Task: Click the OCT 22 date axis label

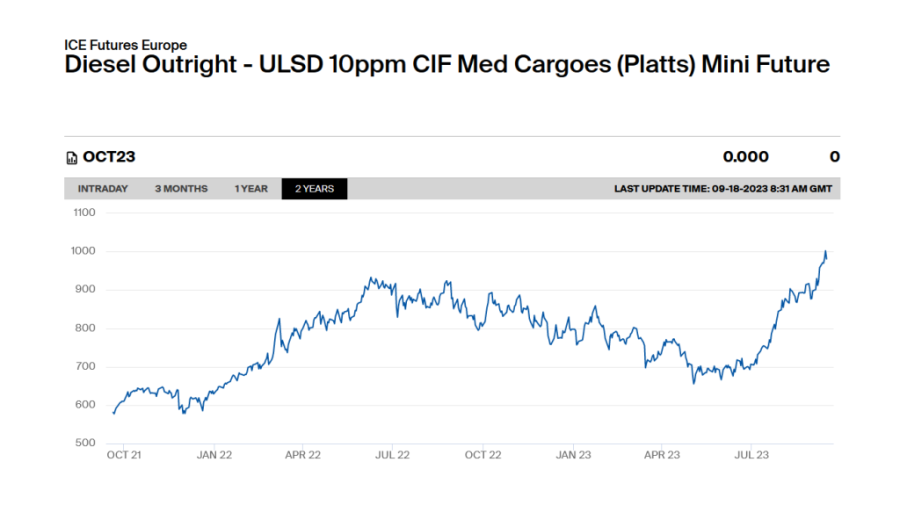Action: click(x=483, y=455)
